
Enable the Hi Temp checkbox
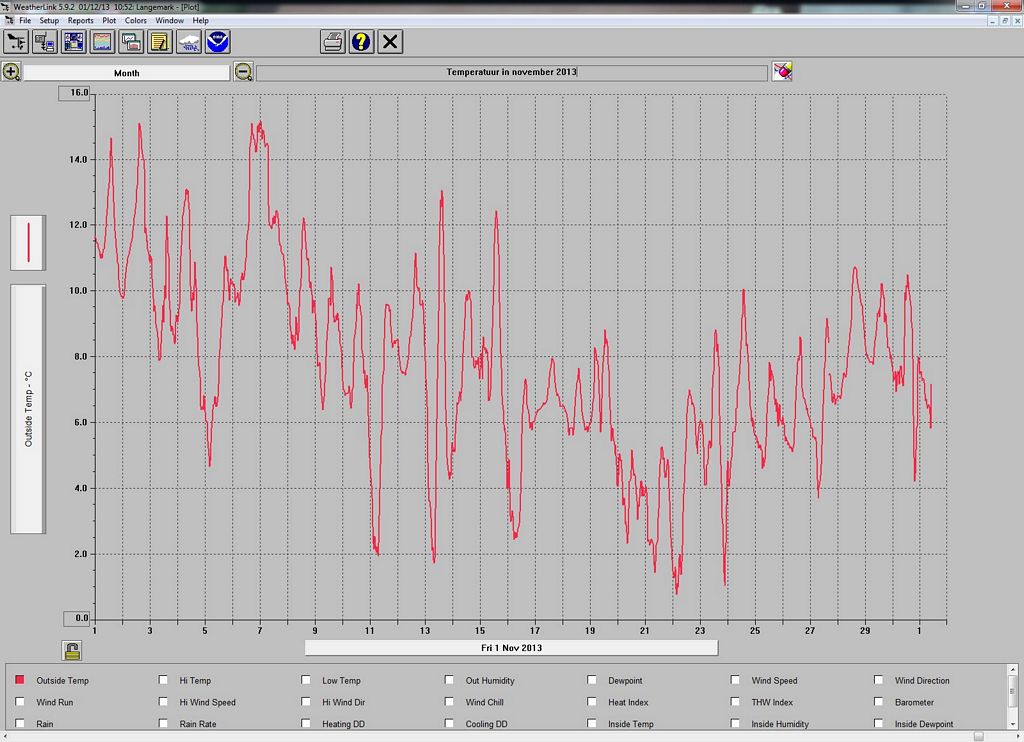163,680
